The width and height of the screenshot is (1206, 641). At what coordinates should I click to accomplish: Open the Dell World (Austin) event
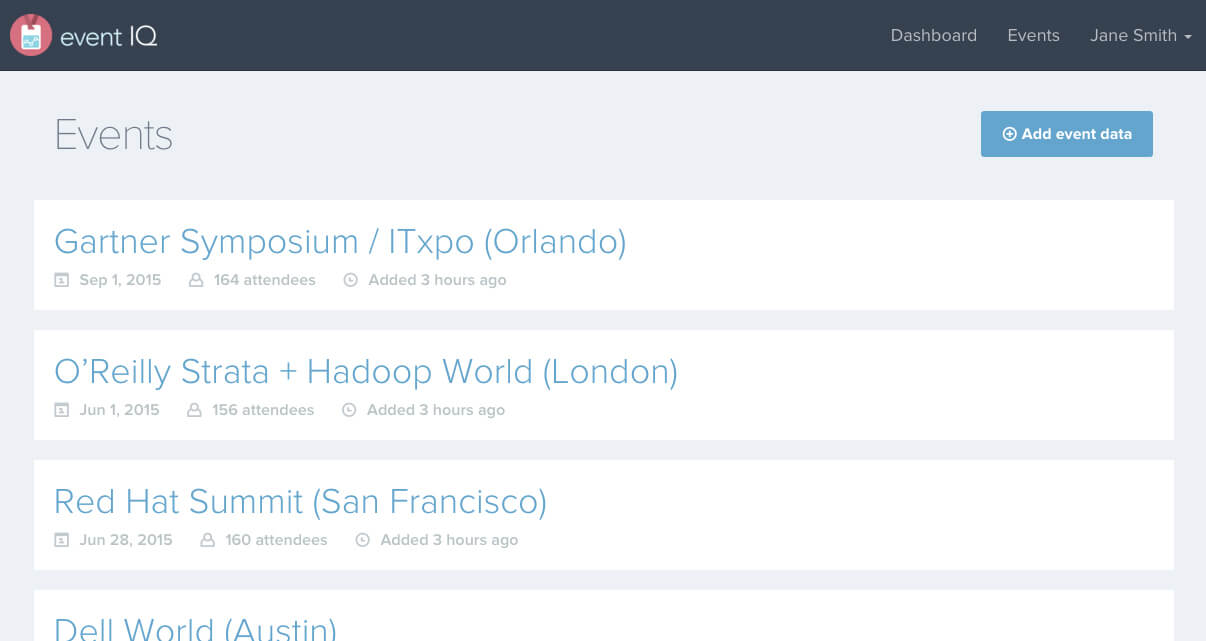coord(195,629)
